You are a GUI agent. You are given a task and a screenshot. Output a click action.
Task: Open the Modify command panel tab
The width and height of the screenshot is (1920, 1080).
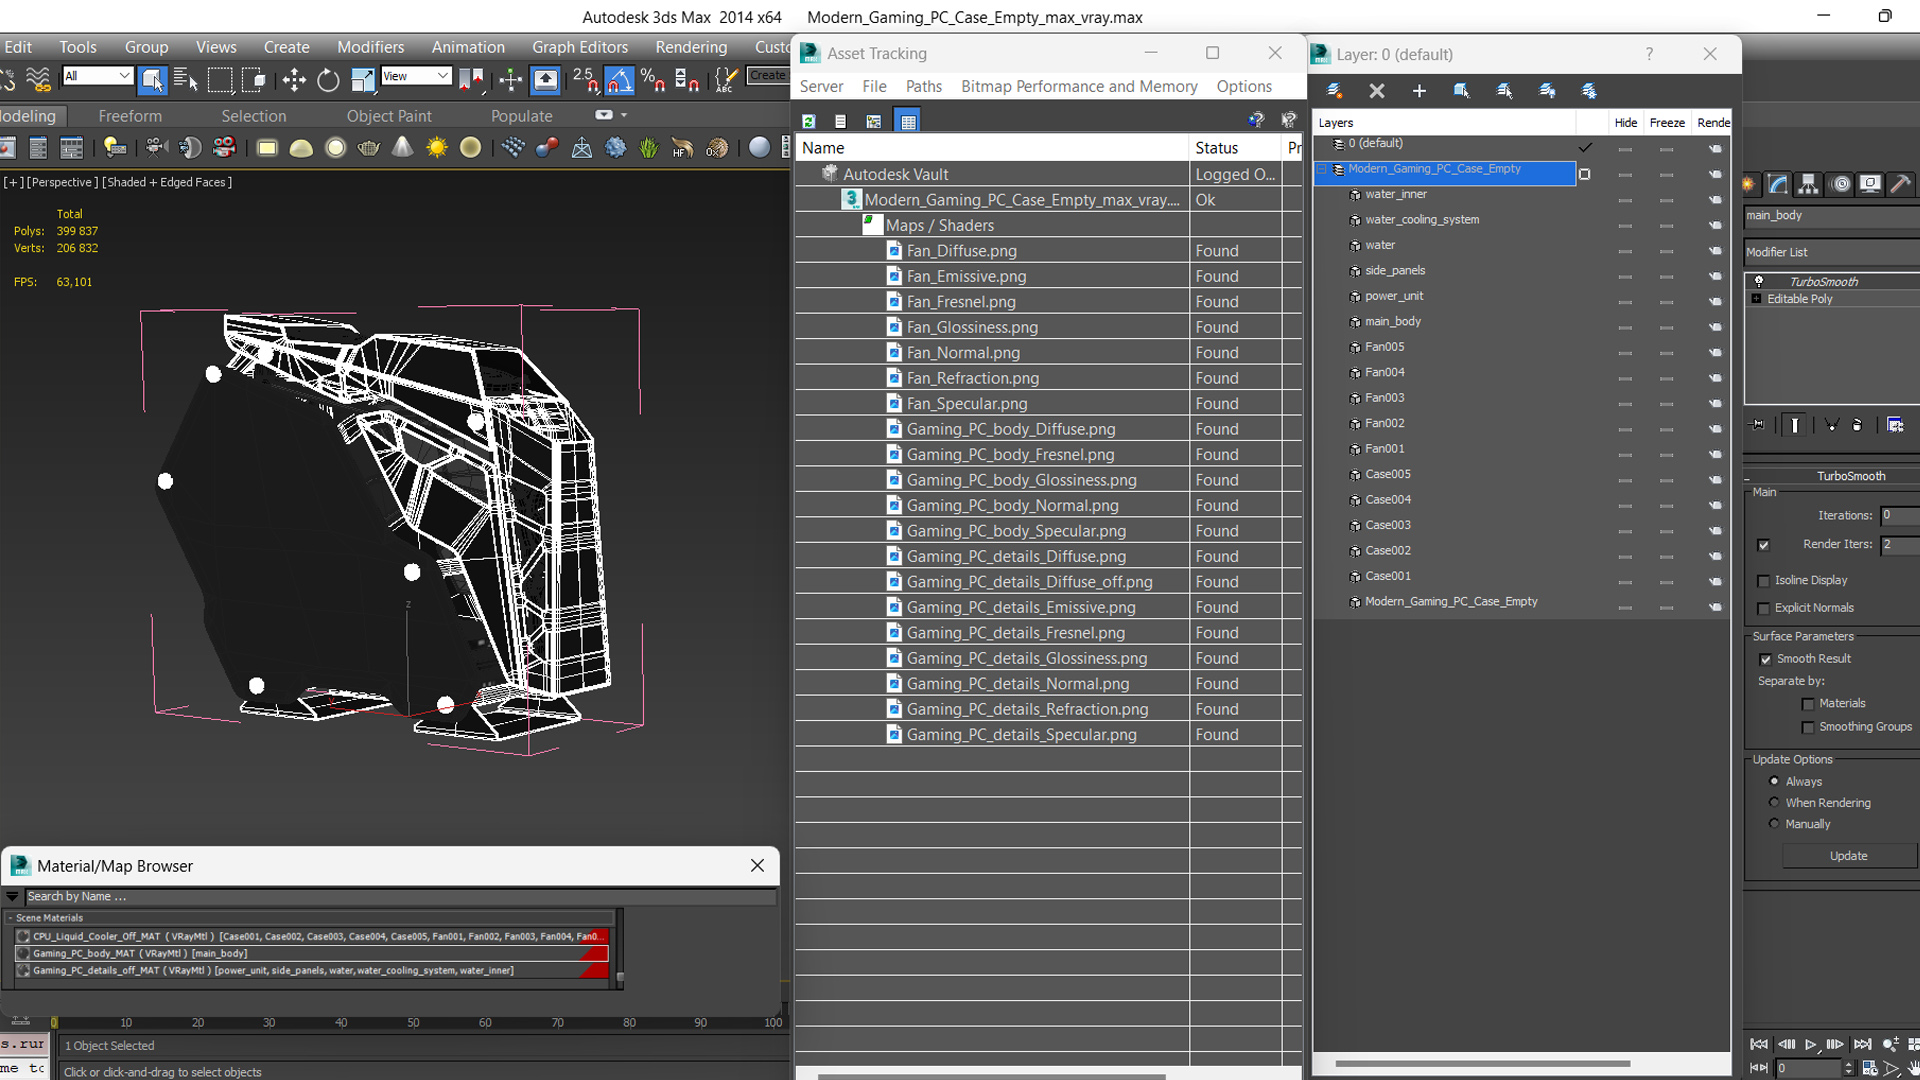1778,184
